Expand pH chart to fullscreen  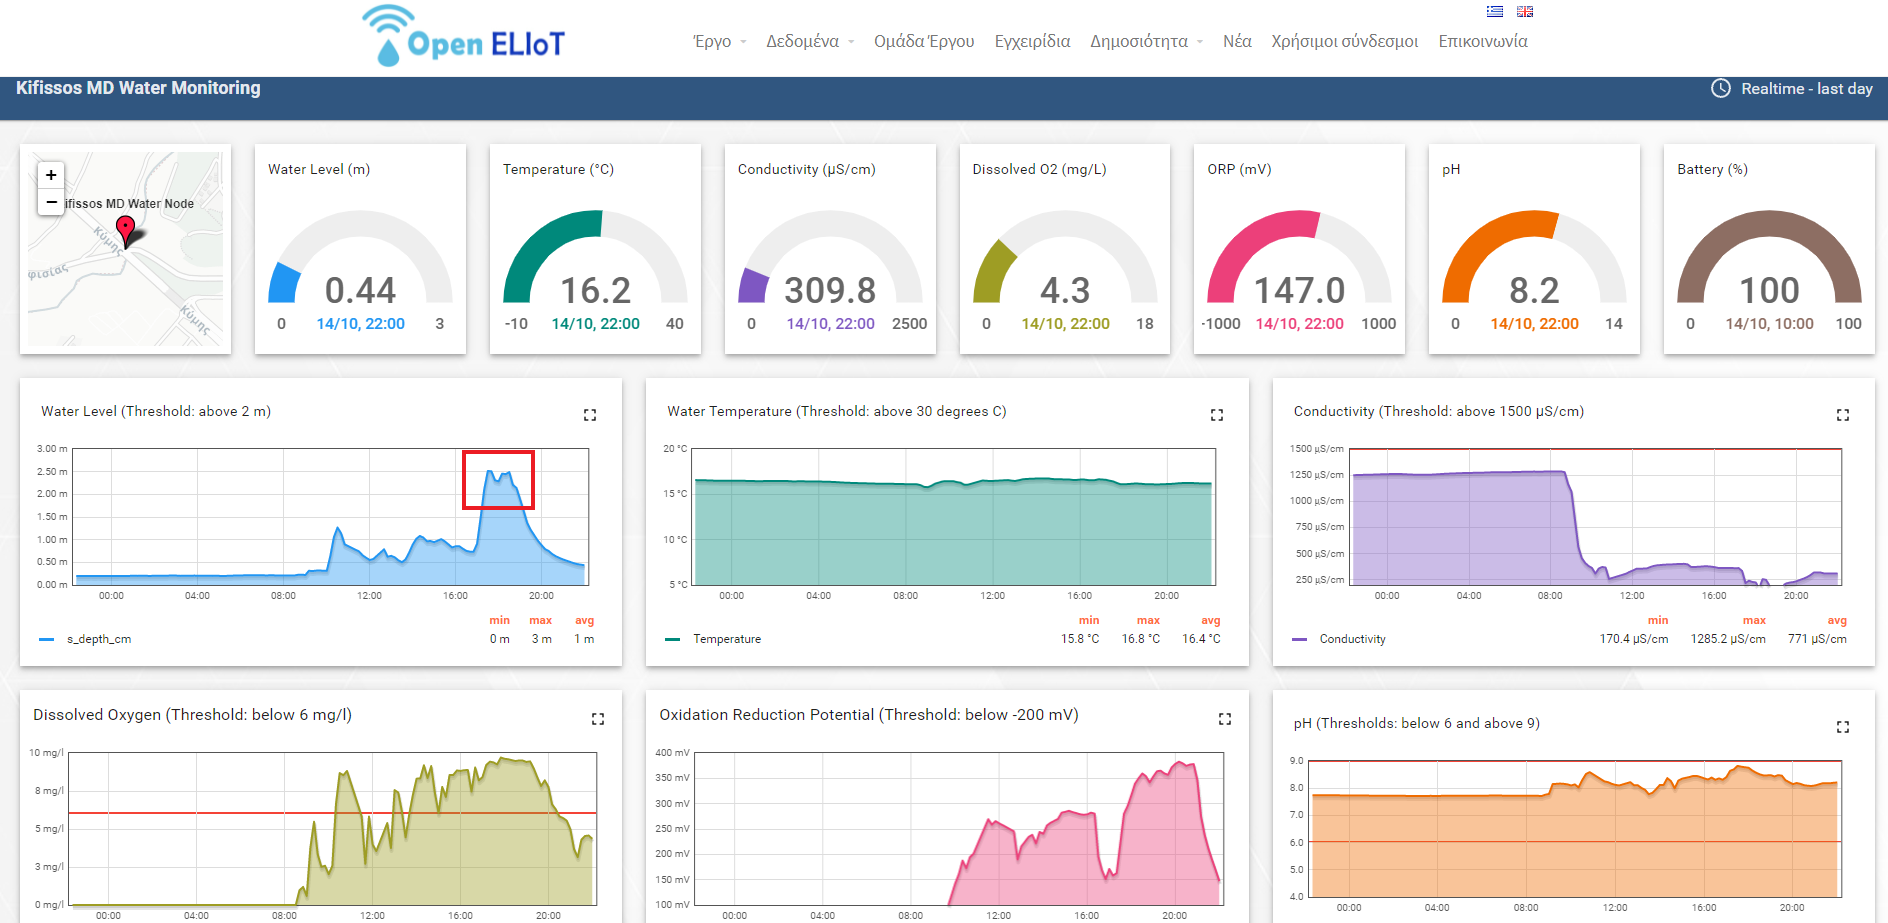pos(1843,727)
